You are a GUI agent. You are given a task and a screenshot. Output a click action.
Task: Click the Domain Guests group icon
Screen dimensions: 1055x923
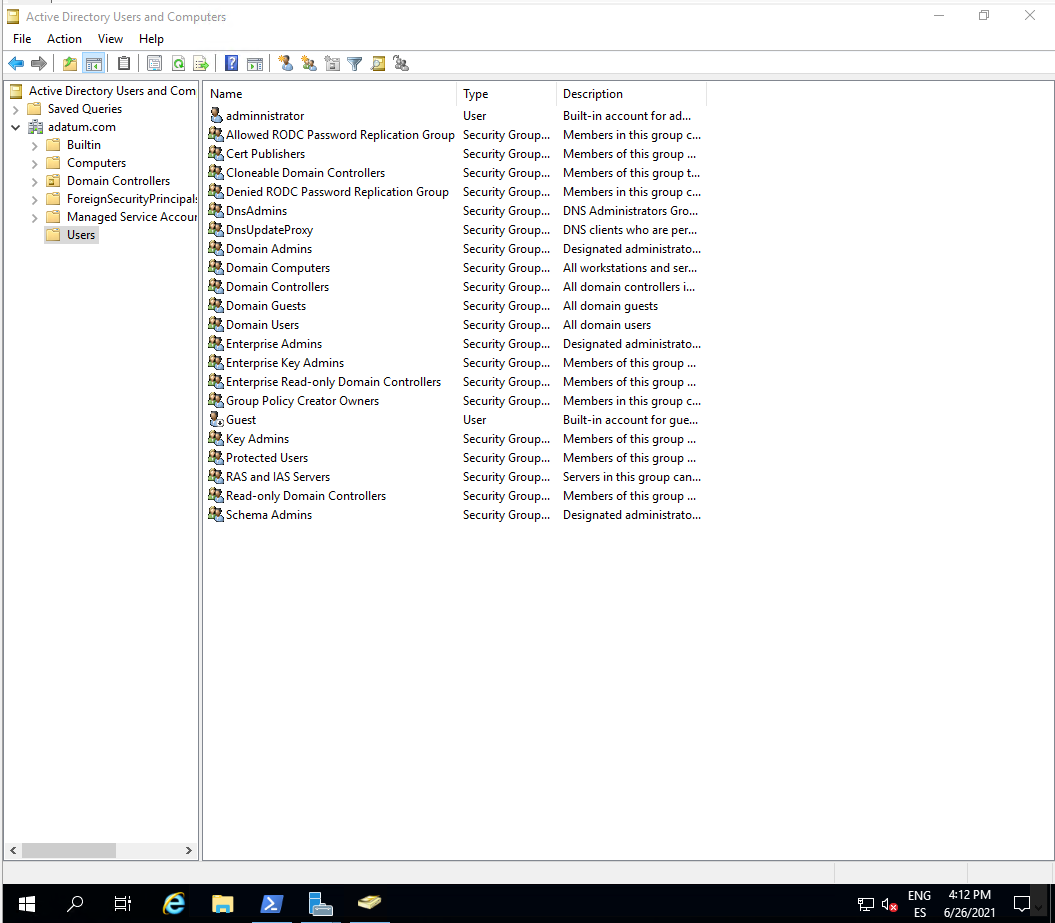click(215, 305)
